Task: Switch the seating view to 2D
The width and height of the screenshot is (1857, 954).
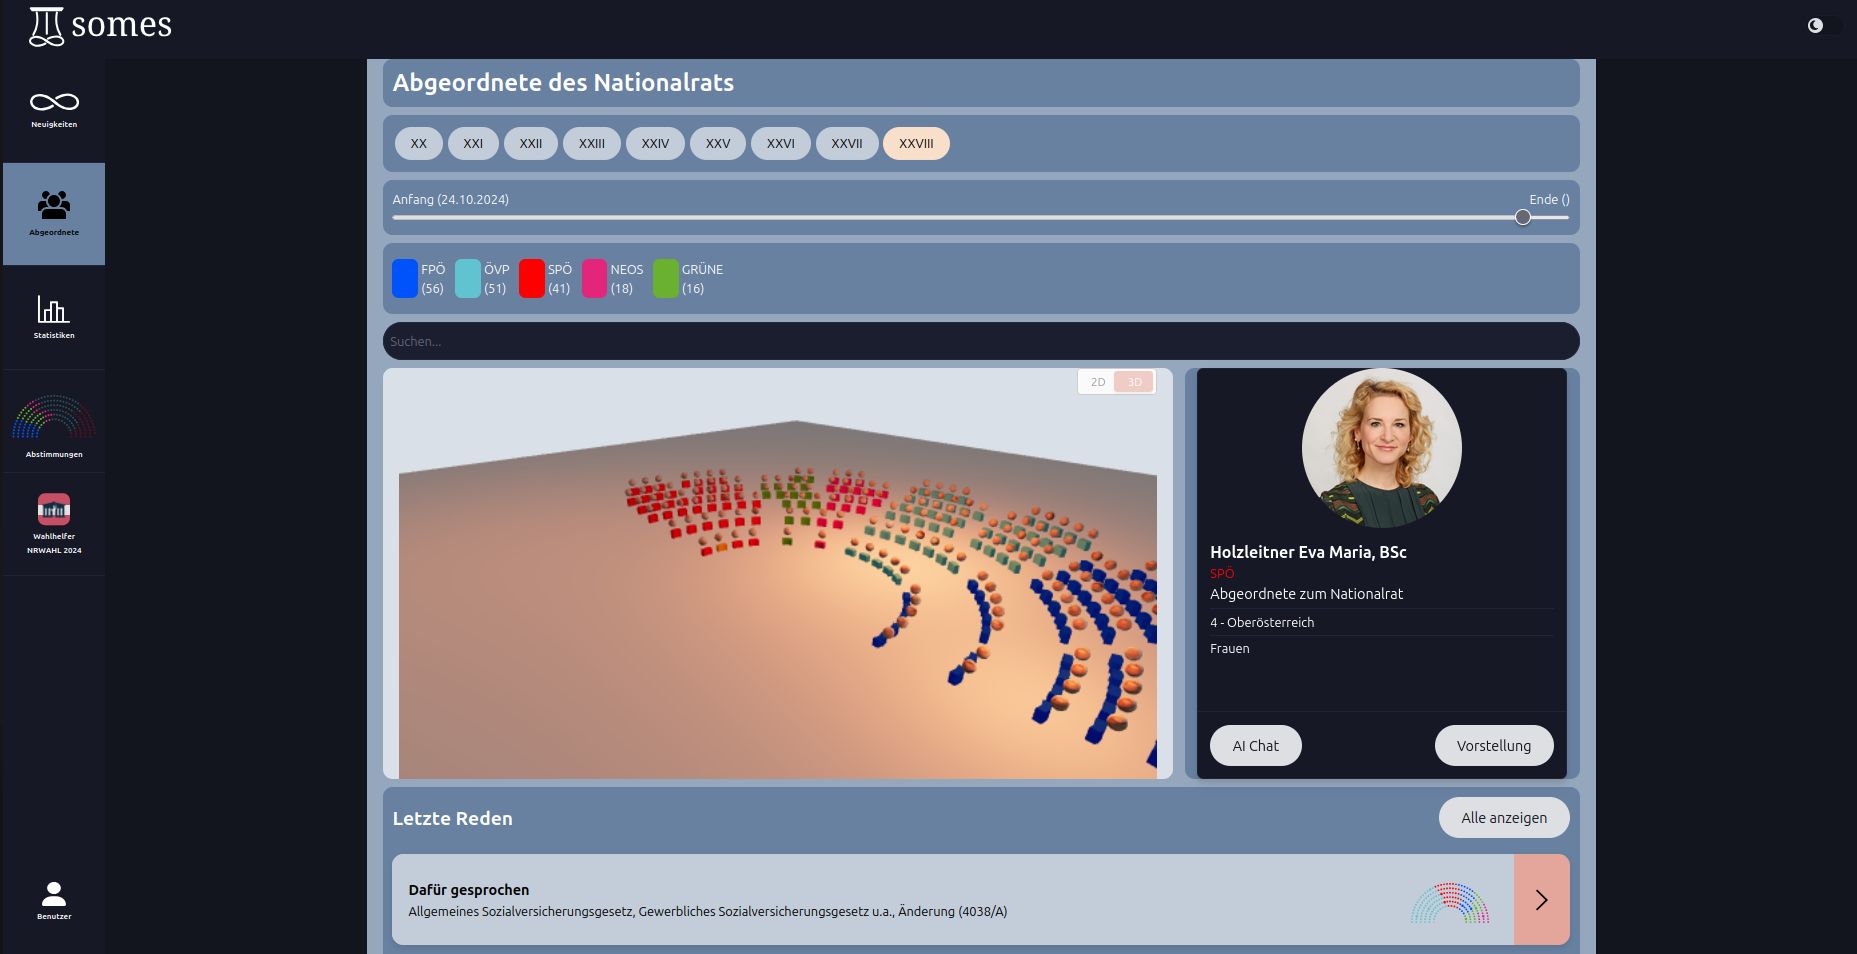Action: (x=1098, y=382)
